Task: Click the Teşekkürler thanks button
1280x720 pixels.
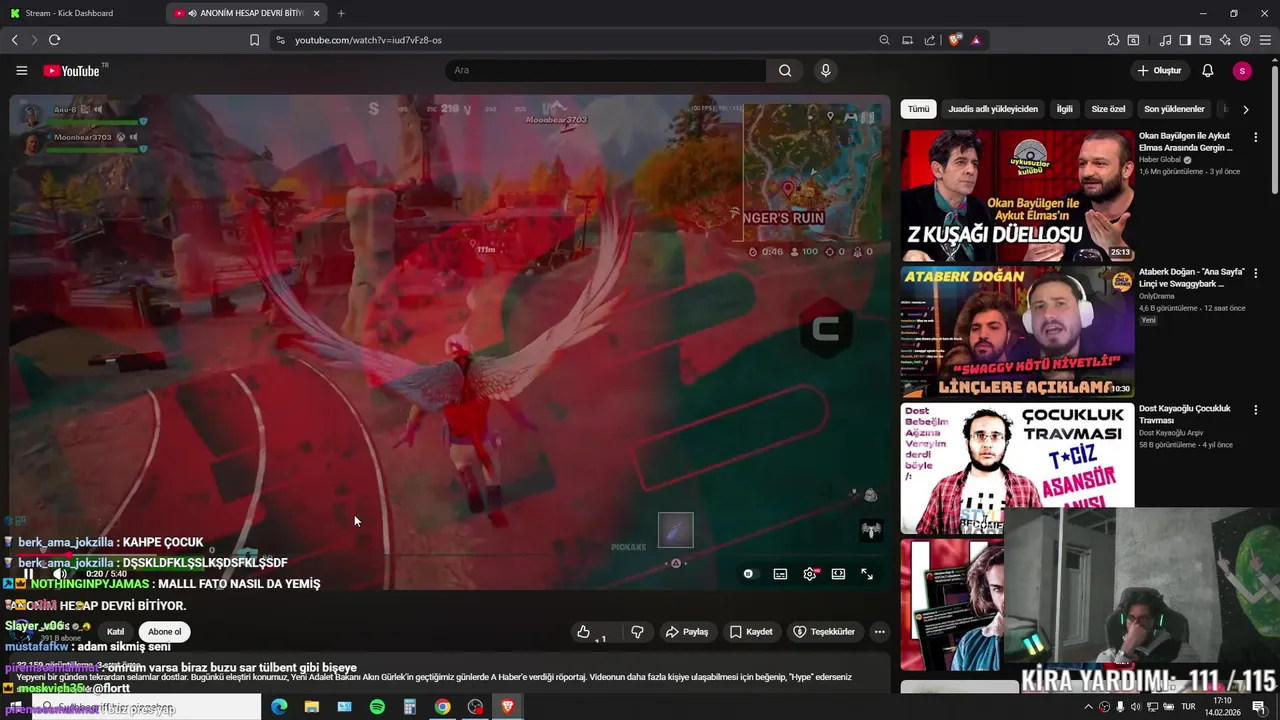Action: (x=825, y=632)
